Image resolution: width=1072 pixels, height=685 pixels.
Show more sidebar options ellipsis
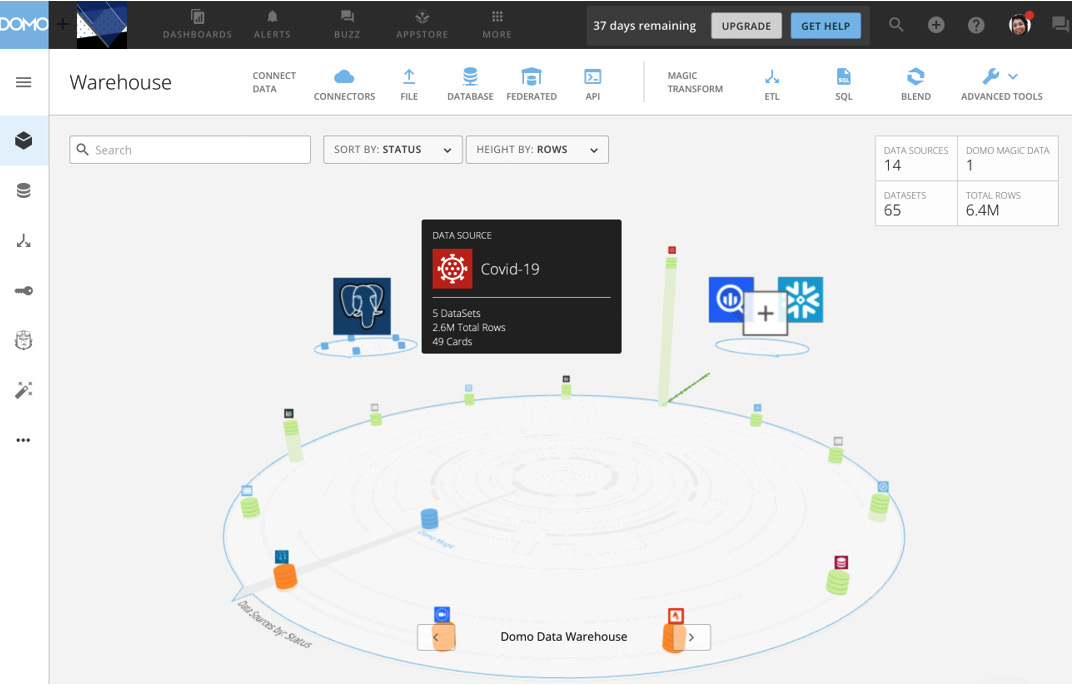[x=23, y=440]
